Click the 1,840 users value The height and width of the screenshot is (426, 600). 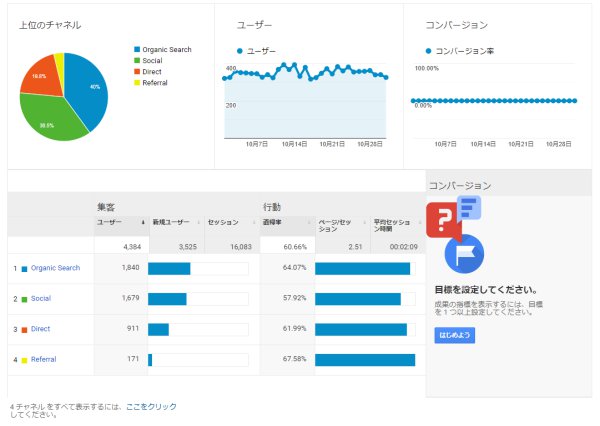130,268
